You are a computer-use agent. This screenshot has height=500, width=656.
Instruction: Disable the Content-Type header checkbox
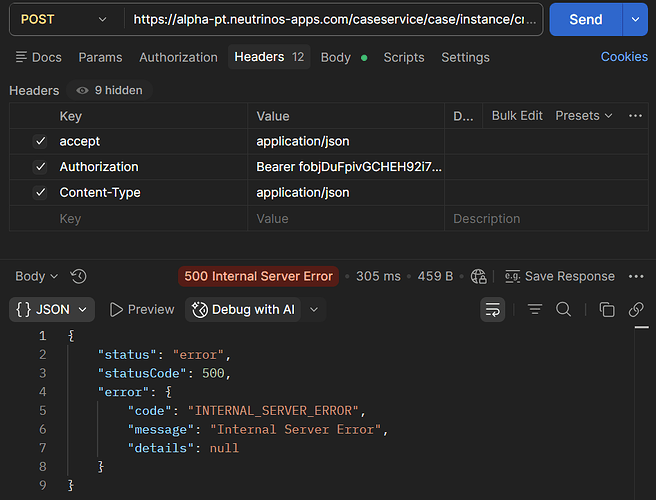[40, 192]
